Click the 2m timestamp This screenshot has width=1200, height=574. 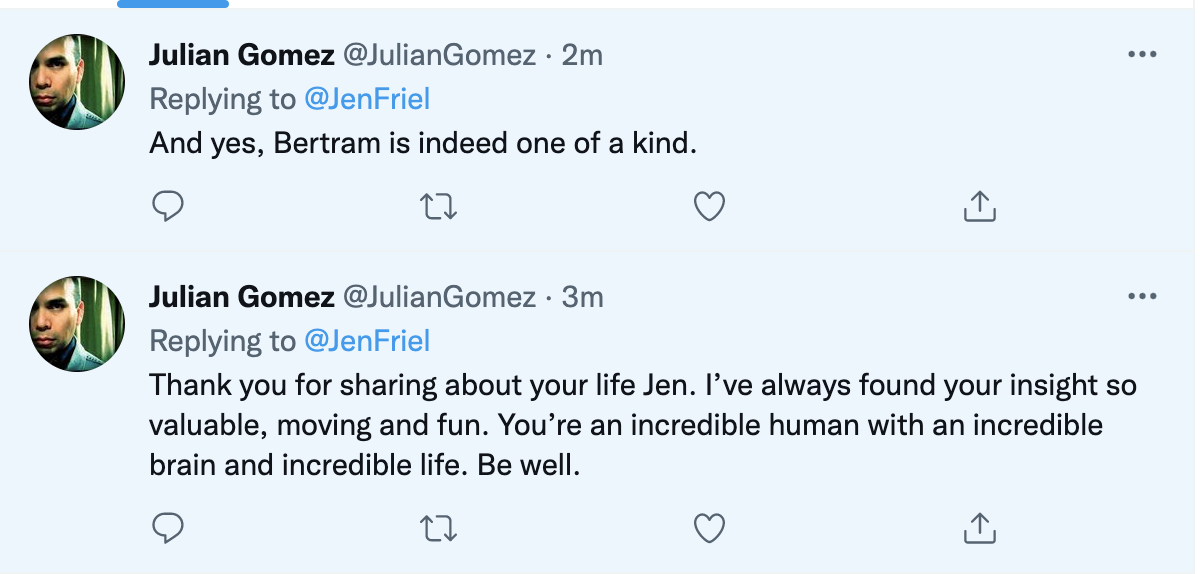click(x=583, y=55)
